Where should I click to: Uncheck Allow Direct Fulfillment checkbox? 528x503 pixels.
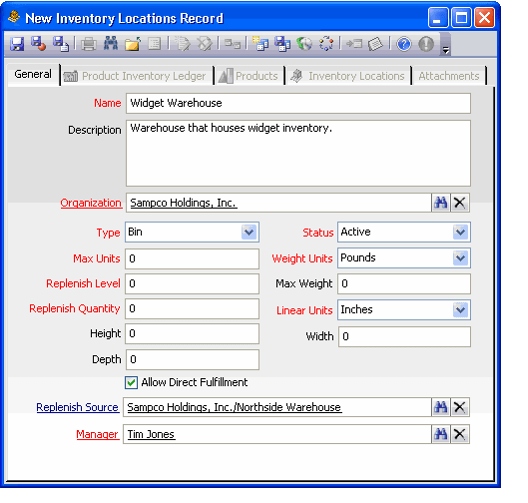[131, 383]
